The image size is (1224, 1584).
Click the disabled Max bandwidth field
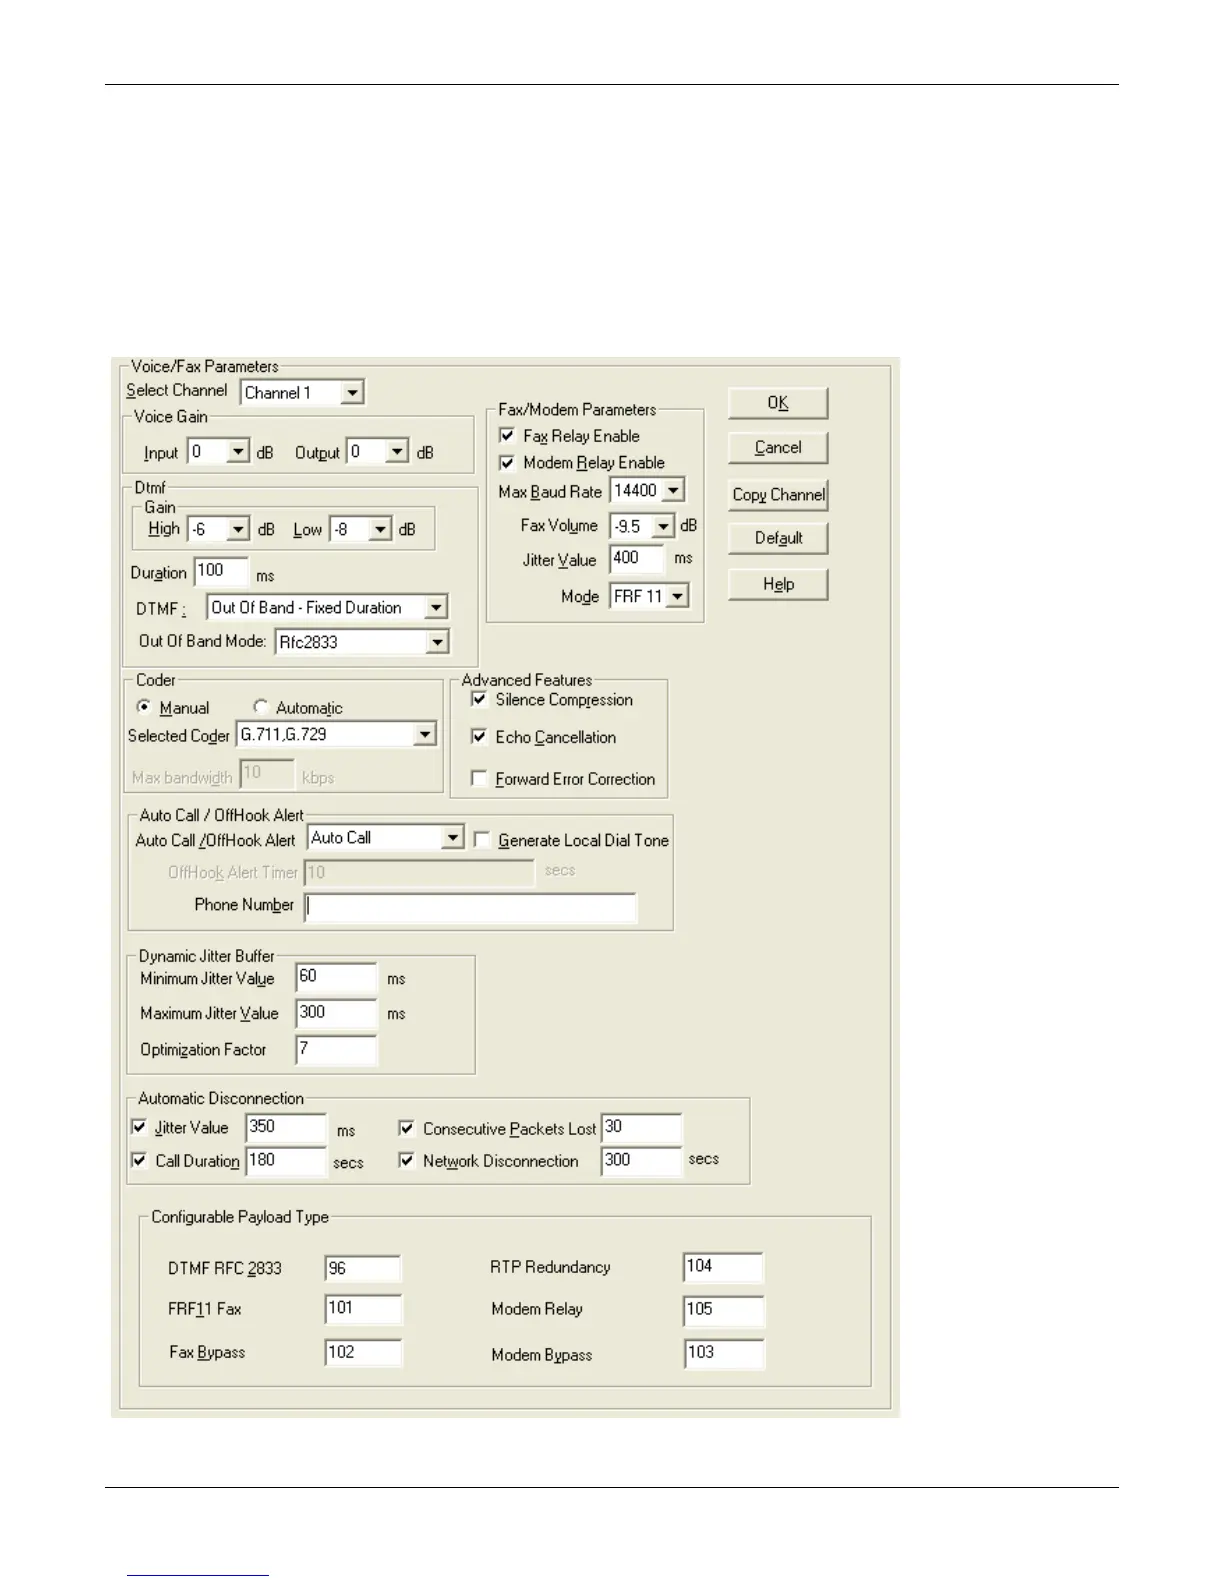(267, 775)
